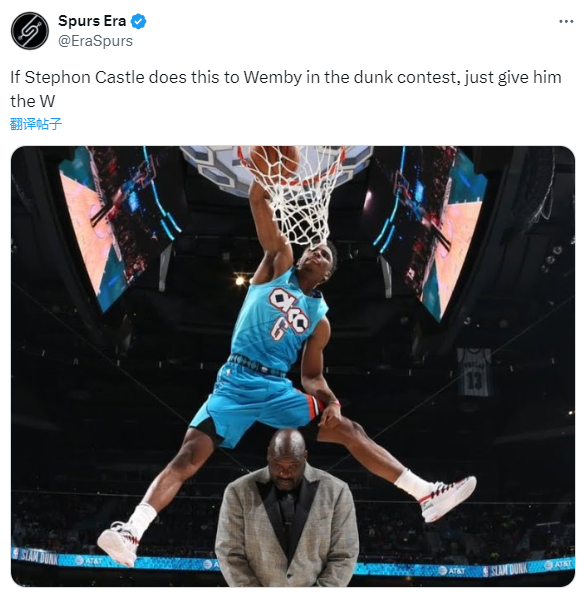Click the SLAM DUNK sign at bottom right
Viewport: 586px width, 592px height.
pyautogui.click(x=508, y=569)
